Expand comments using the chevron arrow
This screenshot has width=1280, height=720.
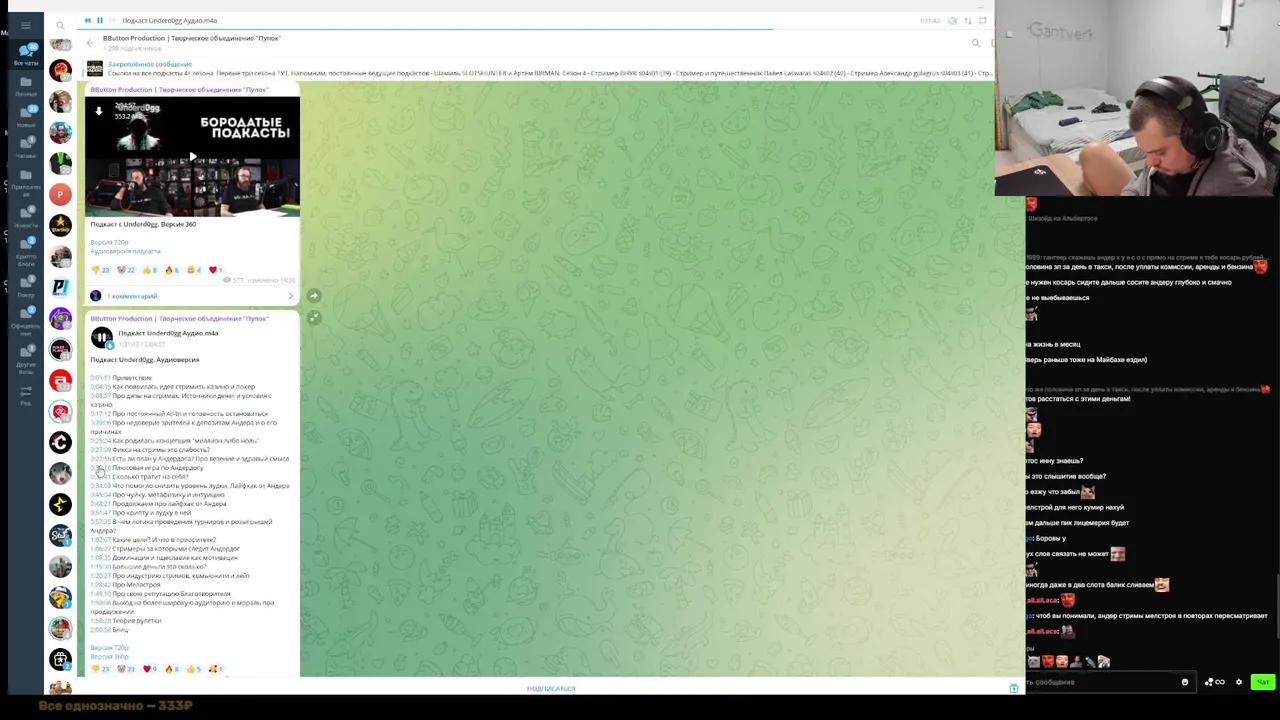(290, 296)
